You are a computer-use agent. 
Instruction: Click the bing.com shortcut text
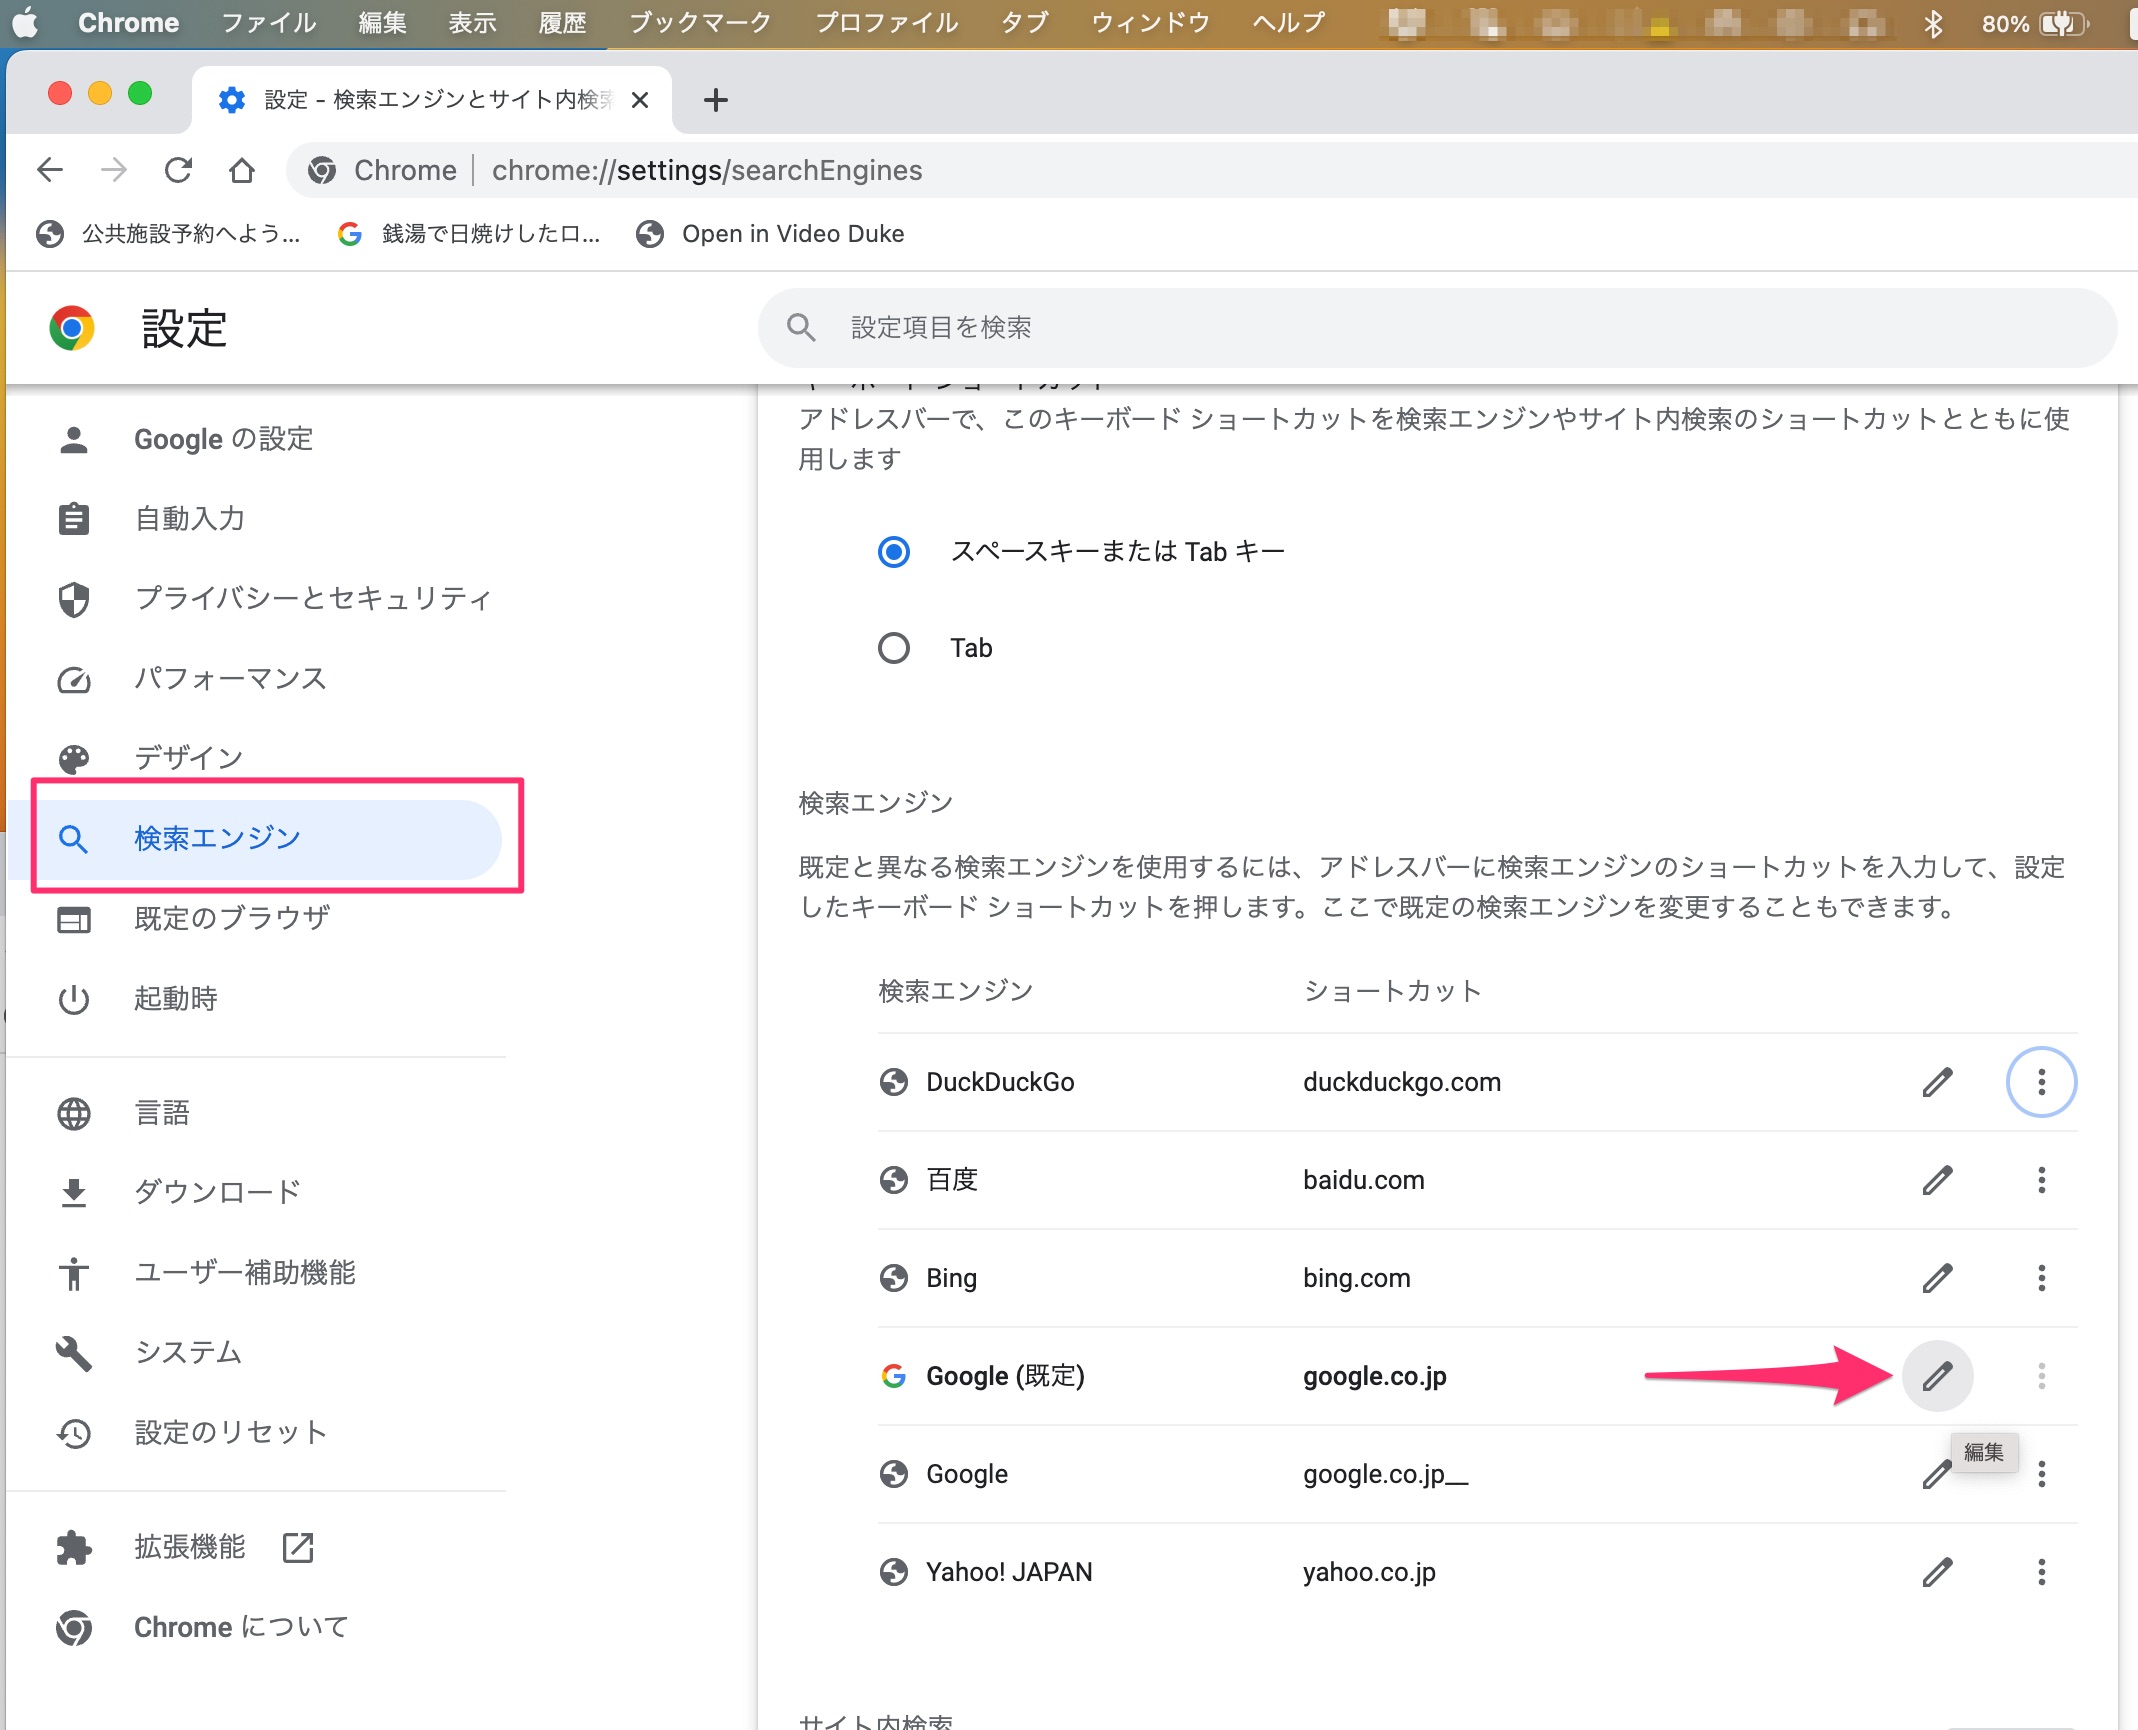[x=1357, y=1278]
